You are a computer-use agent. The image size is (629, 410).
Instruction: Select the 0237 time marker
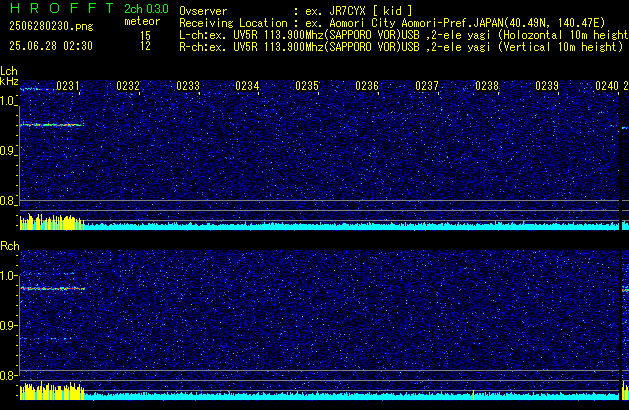pyautogui.click(x=427, y=86)
